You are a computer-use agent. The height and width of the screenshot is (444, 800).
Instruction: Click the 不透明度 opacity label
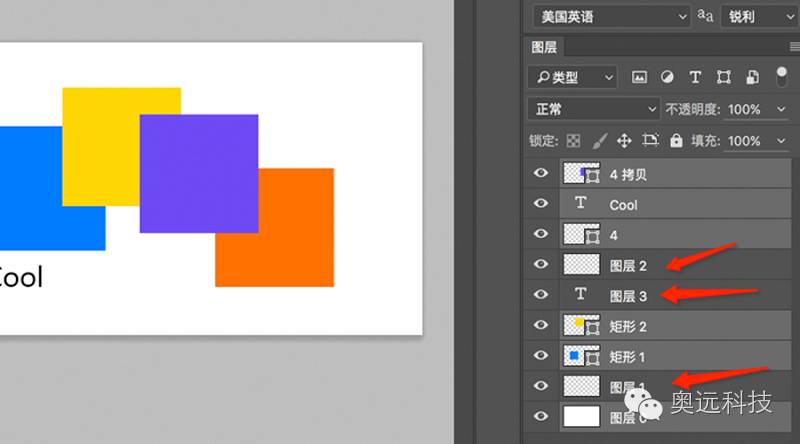coord(692,109)
